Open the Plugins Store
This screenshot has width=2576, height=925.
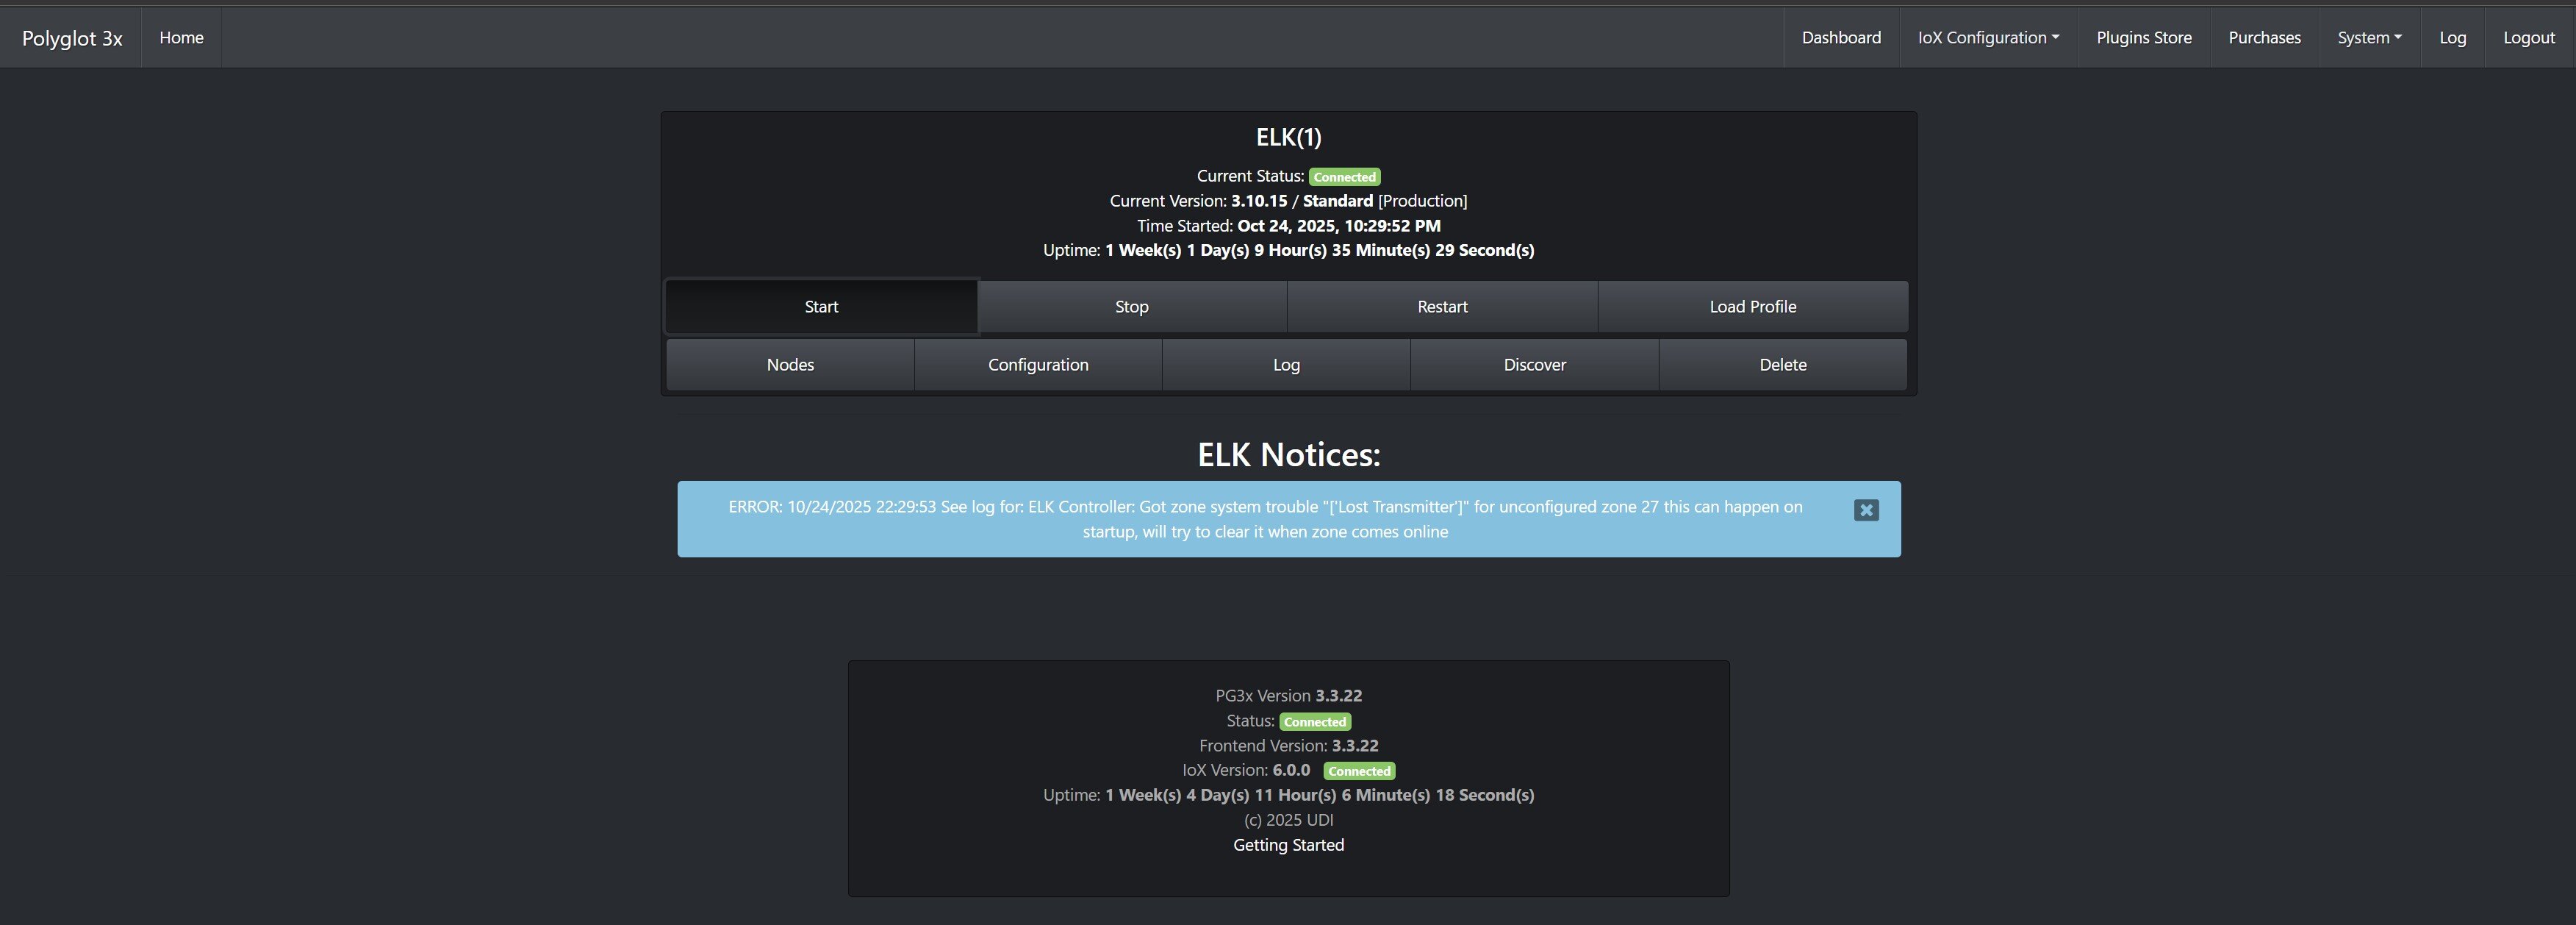pos(2144,38)
